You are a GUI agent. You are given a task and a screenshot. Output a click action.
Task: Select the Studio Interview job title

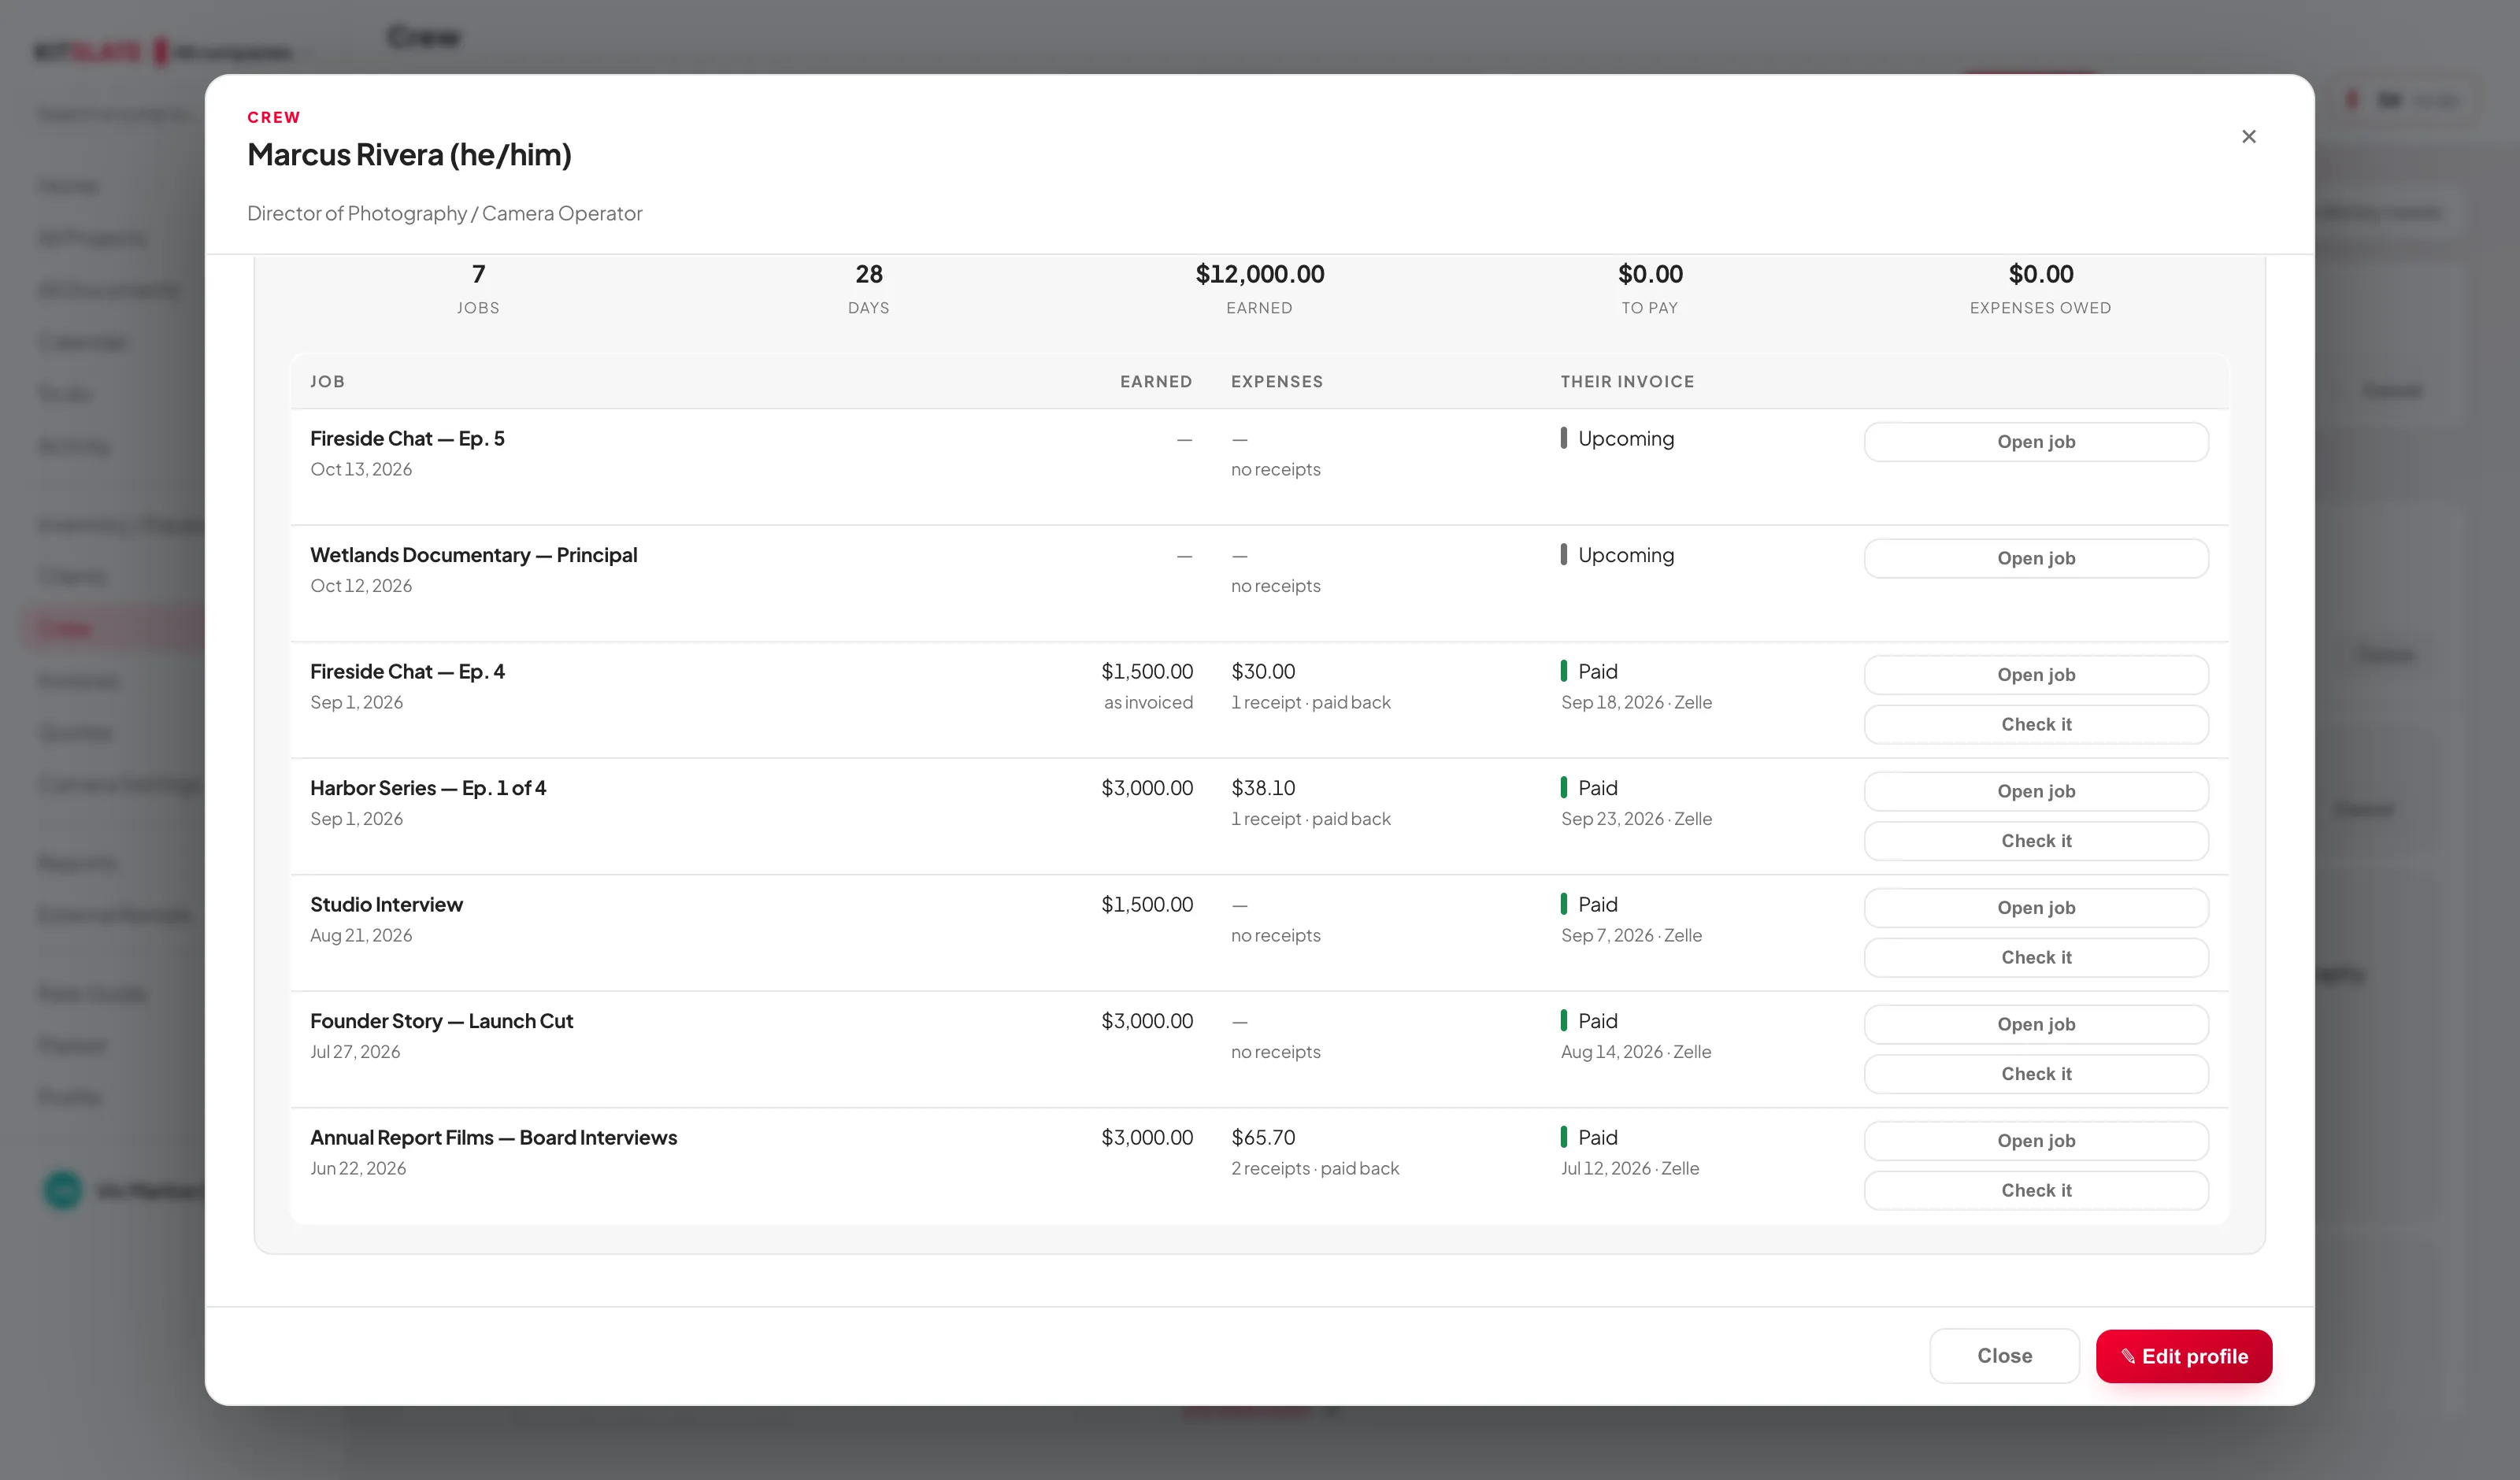coord(386,904)
